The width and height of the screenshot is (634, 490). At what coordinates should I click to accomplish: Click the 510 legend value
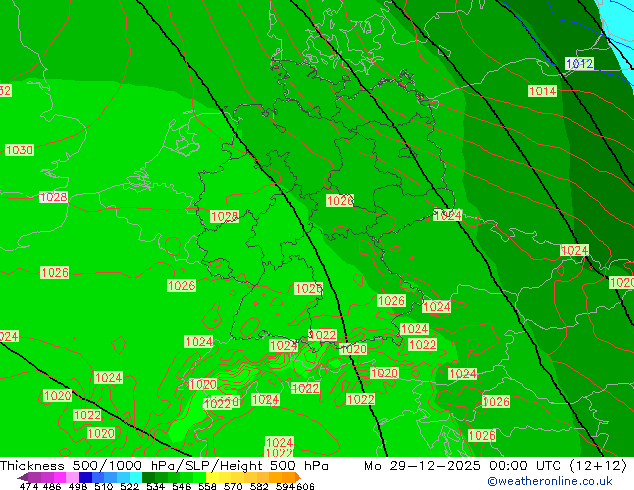(x=104, y=486)
